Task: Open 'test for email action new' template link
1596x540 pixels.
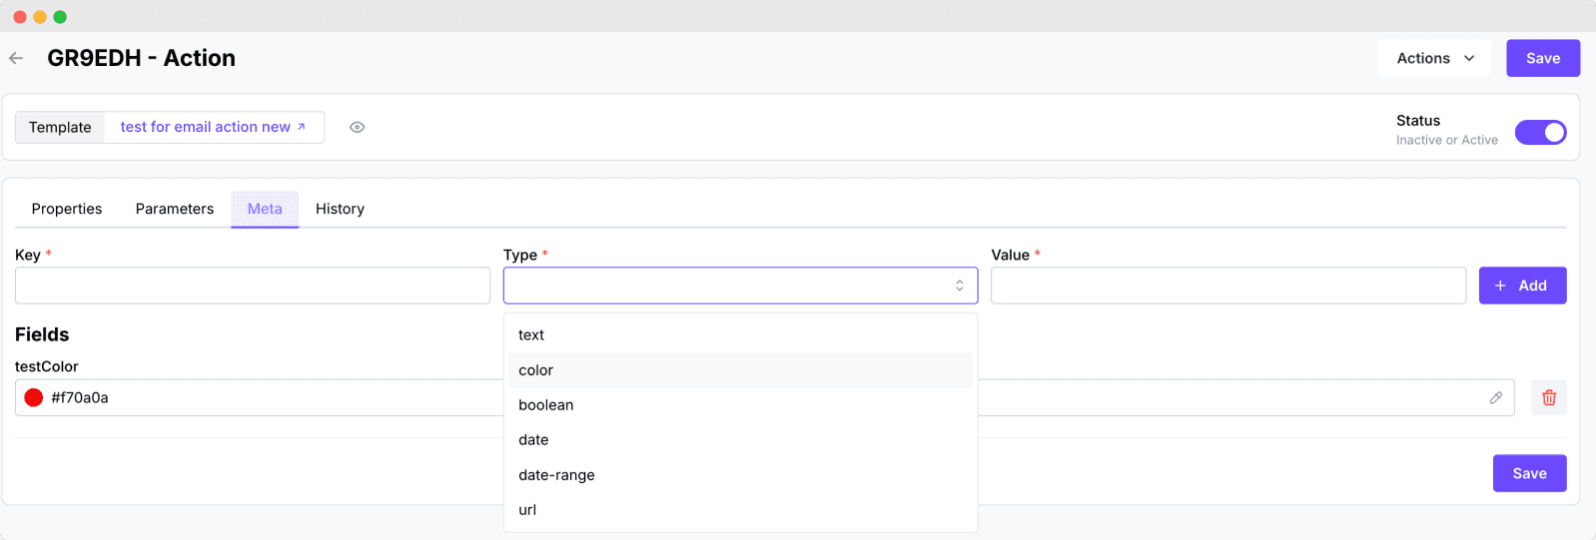Action: (x=213, y=127)
